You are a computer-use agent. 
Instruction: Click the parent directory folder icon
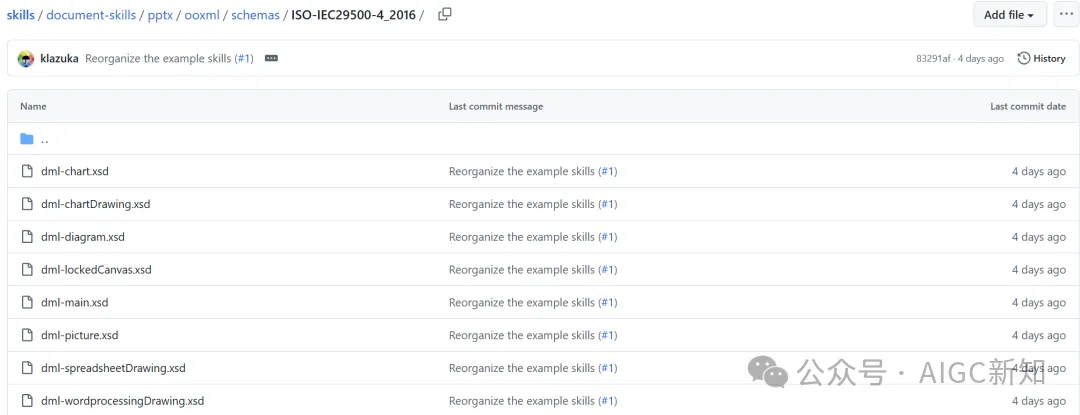click(27, 139)
